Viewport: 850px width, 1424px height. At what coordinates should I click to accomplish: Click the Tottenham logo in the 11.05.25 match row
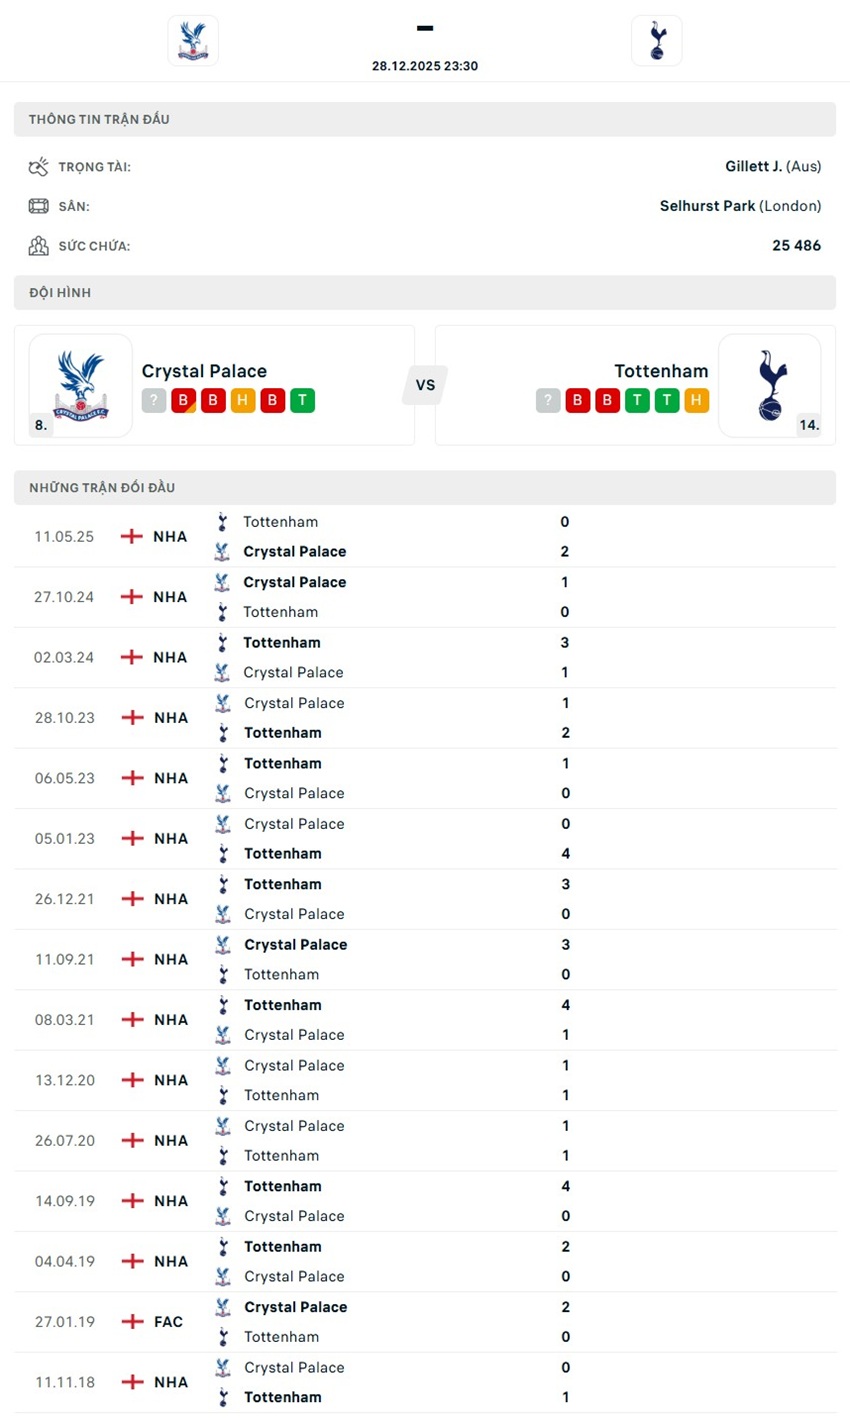point(222,521)
